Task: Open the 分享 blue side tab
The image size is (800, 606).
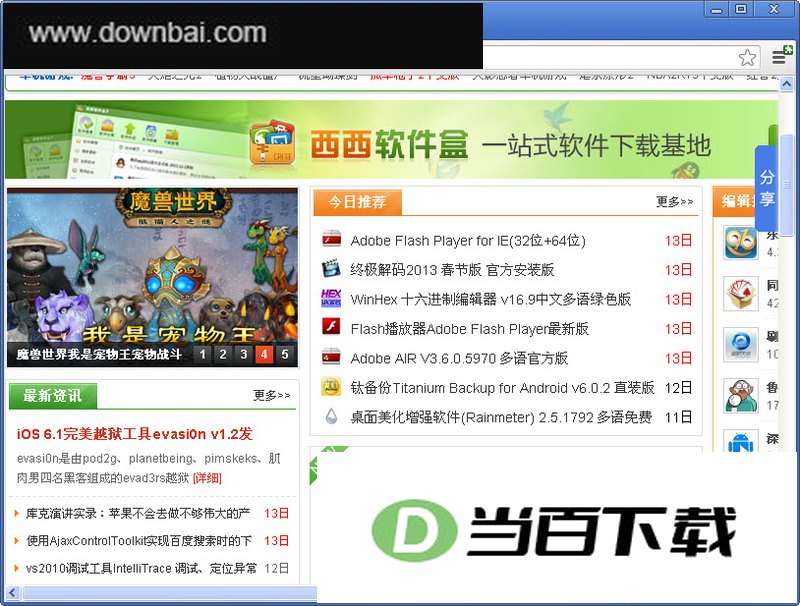Action: click(766, 188)
